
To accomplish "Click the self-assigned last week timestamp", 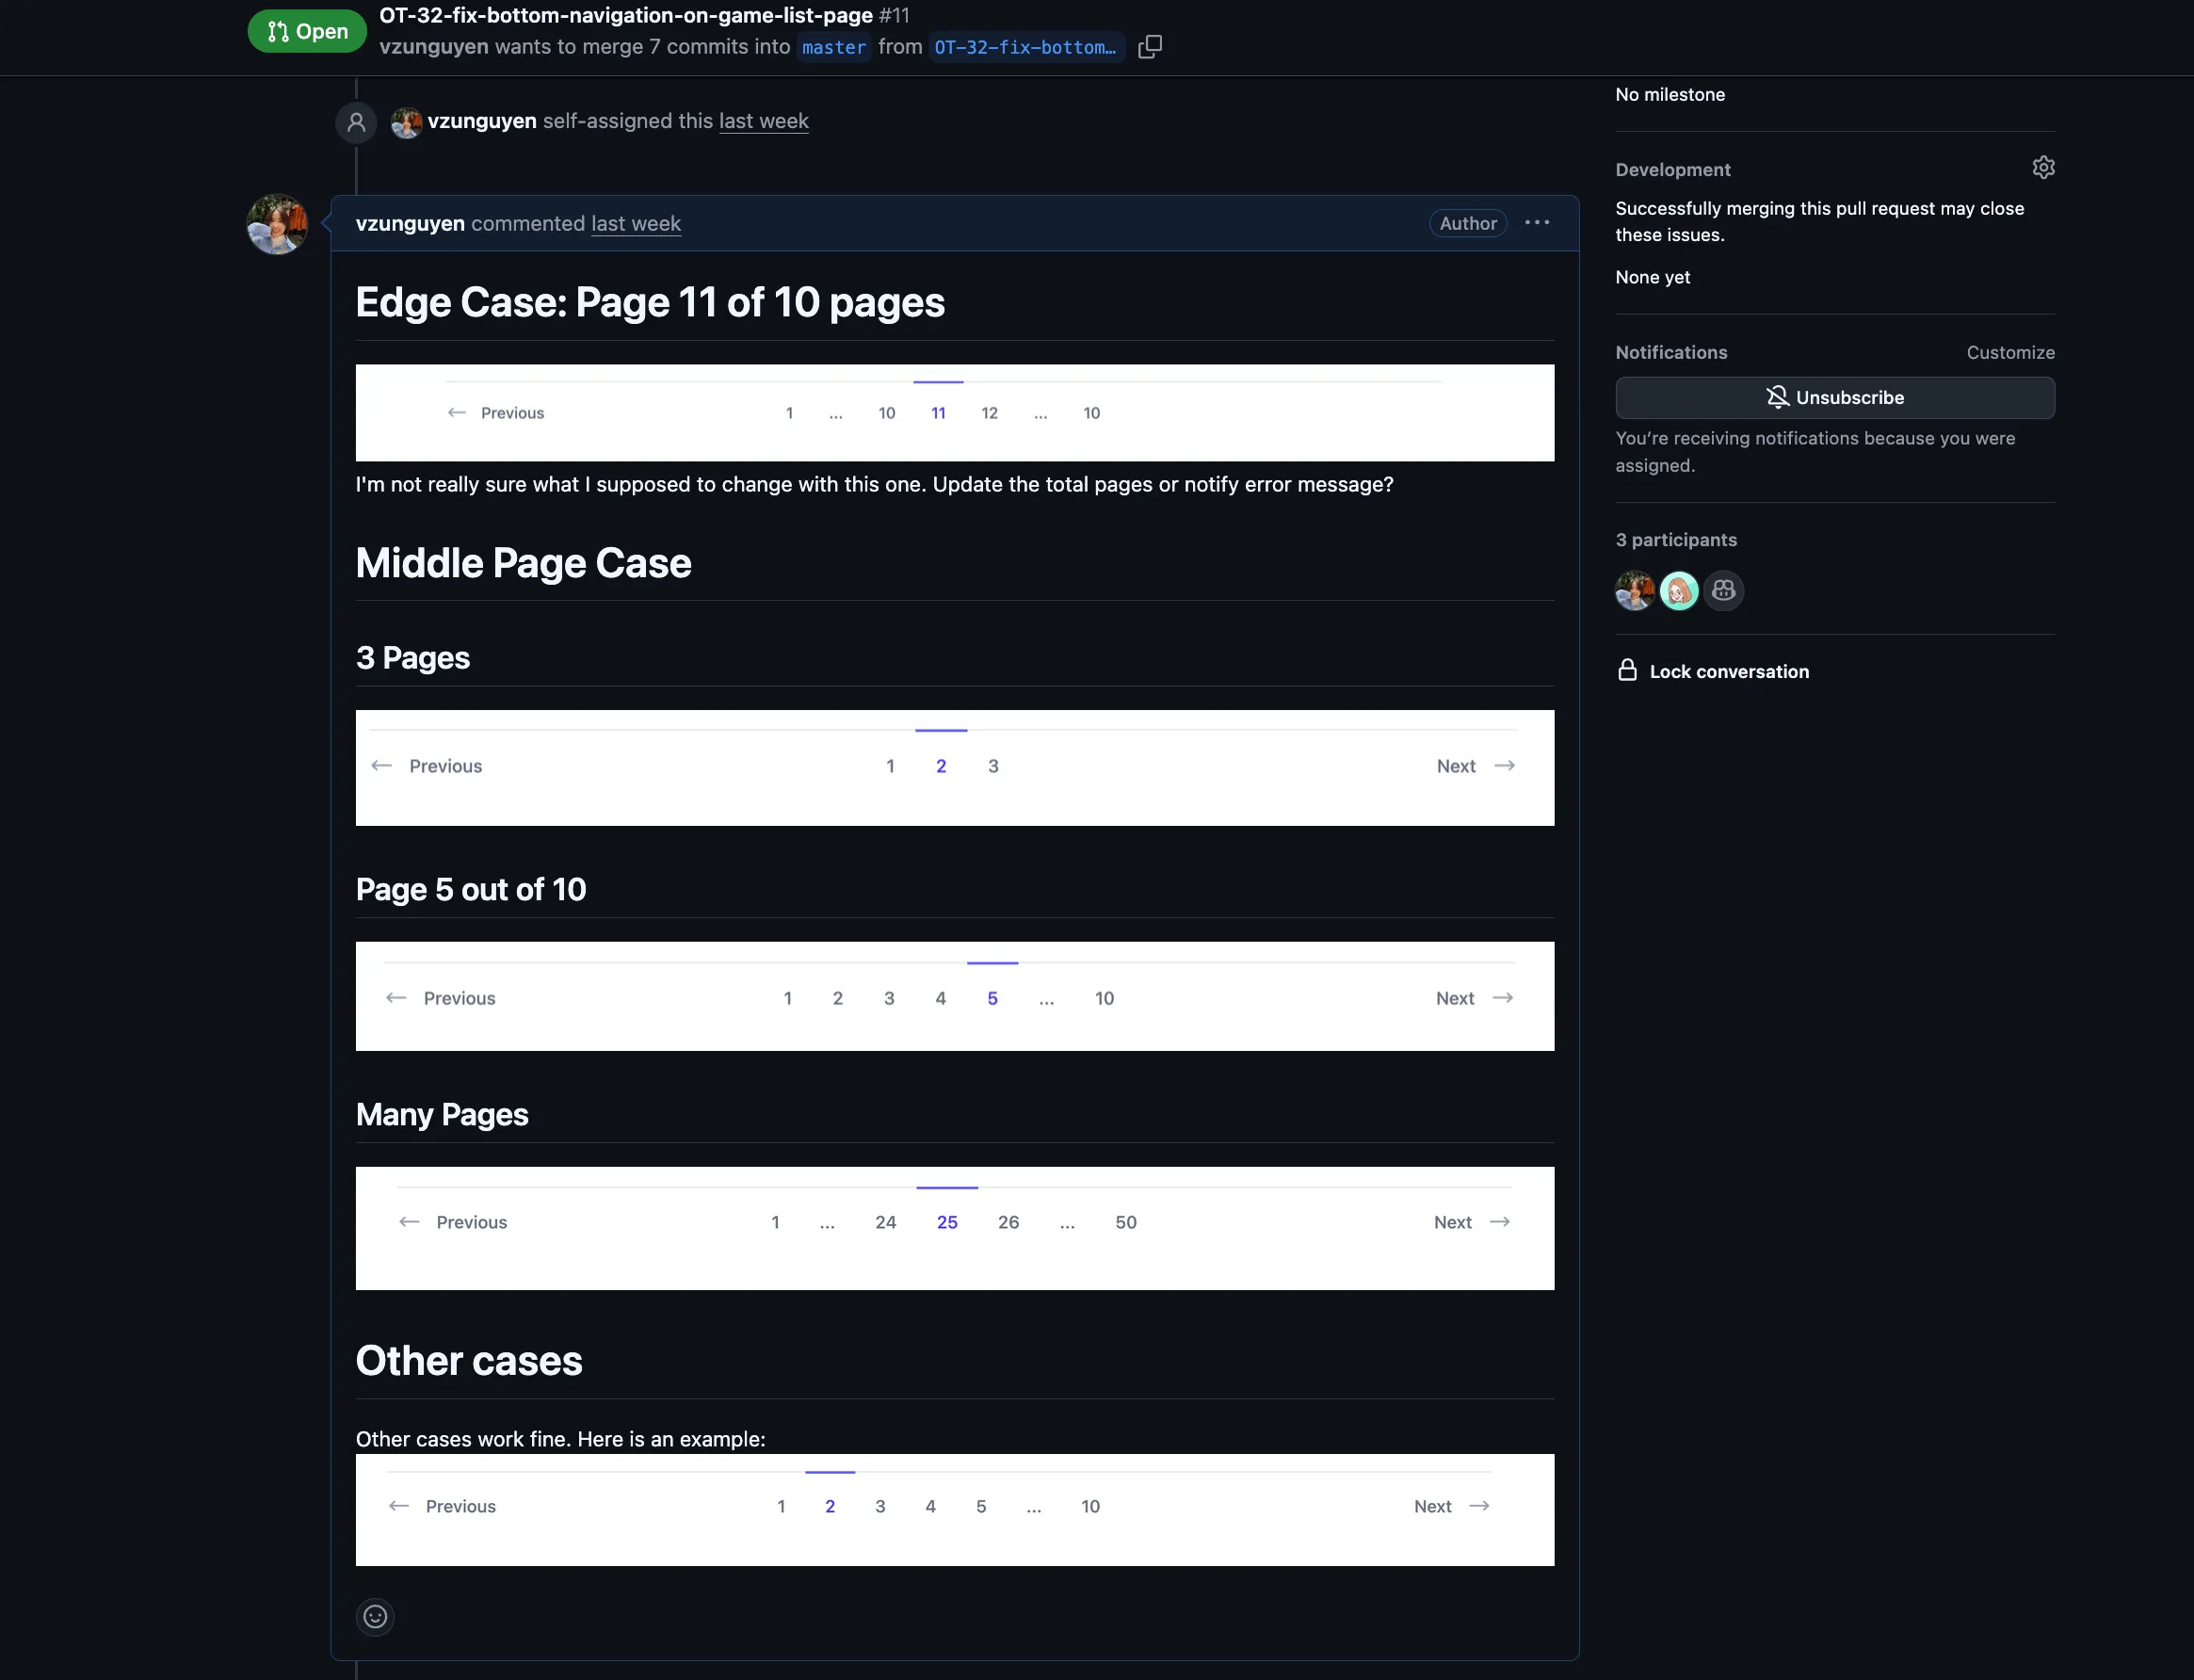I will (764, 121).
